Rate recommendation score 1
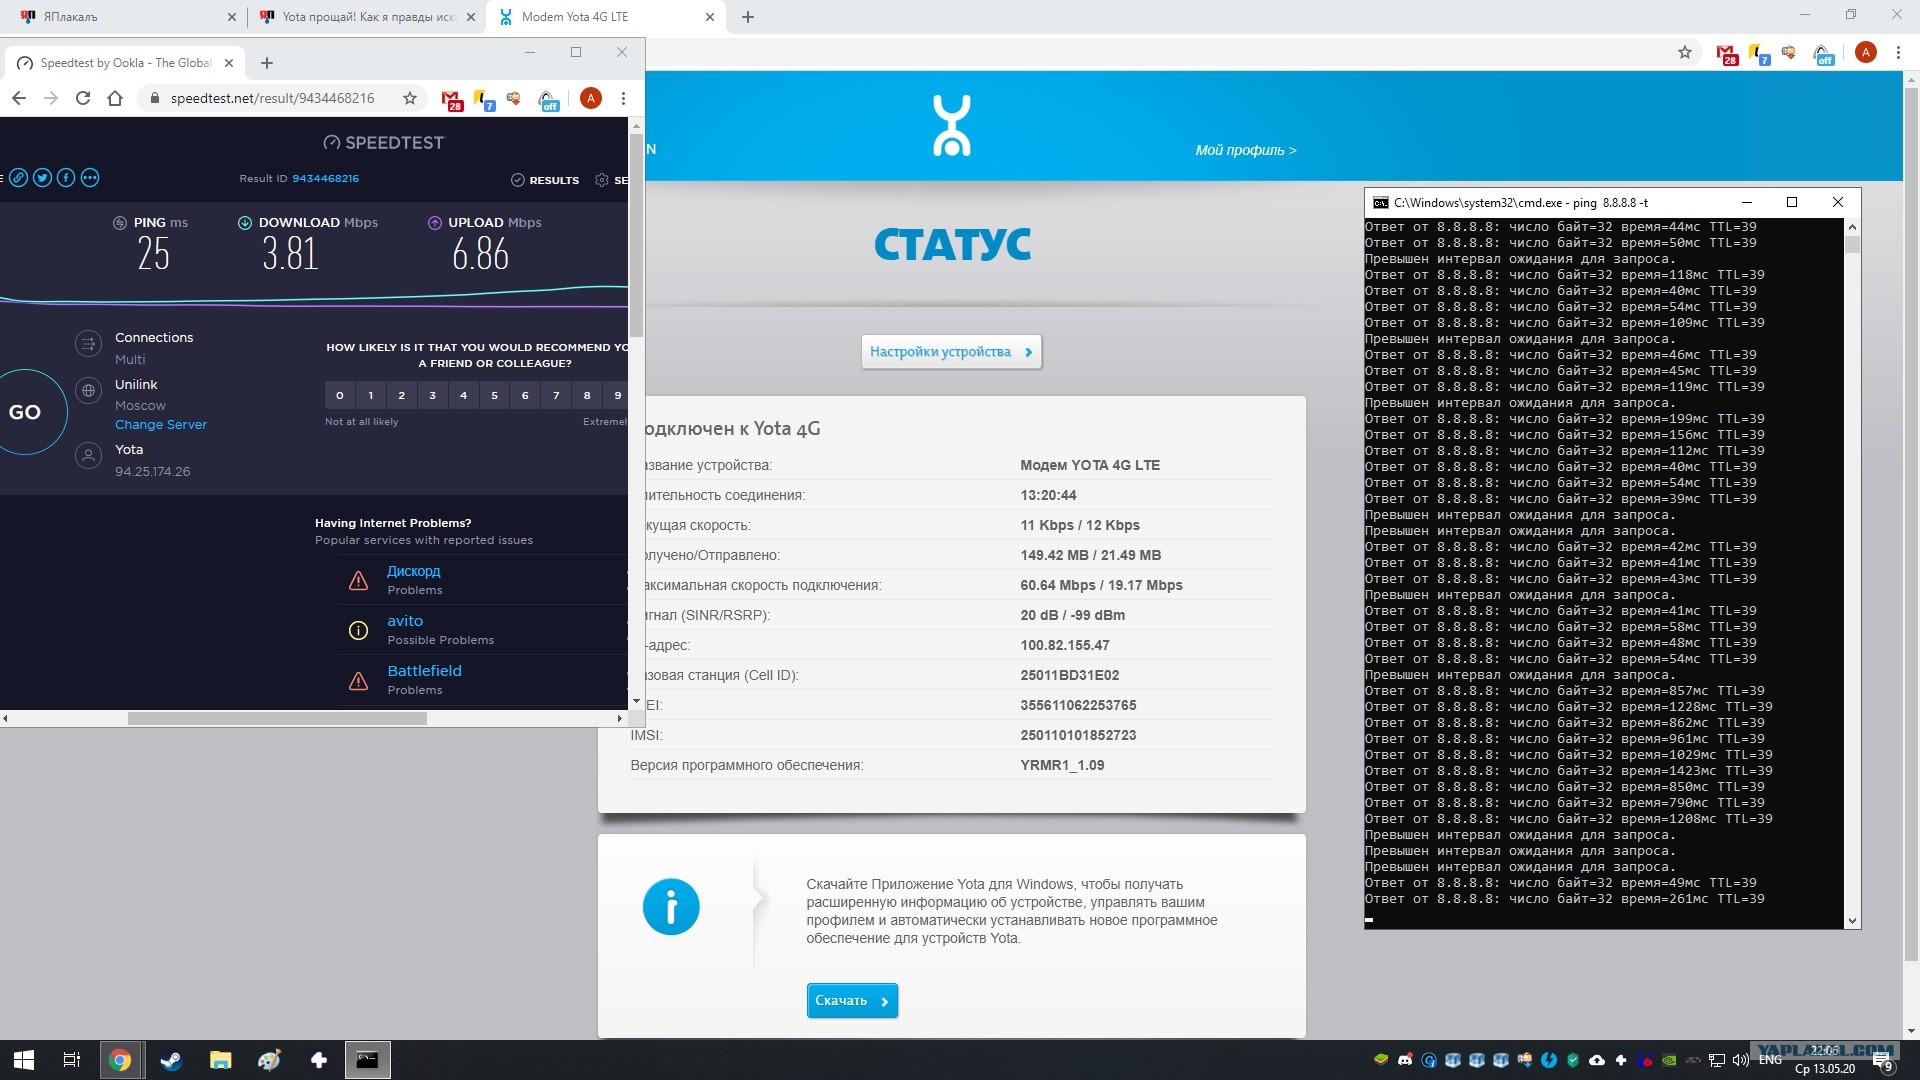This screenshot has height=1080, width=1920. pyautogui.click(x=371, y=395)
